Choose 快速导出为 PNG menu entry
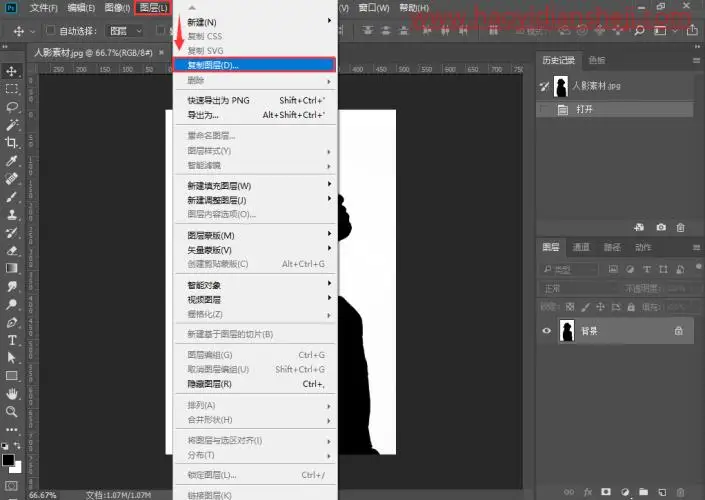 click(x=255, y=100)
